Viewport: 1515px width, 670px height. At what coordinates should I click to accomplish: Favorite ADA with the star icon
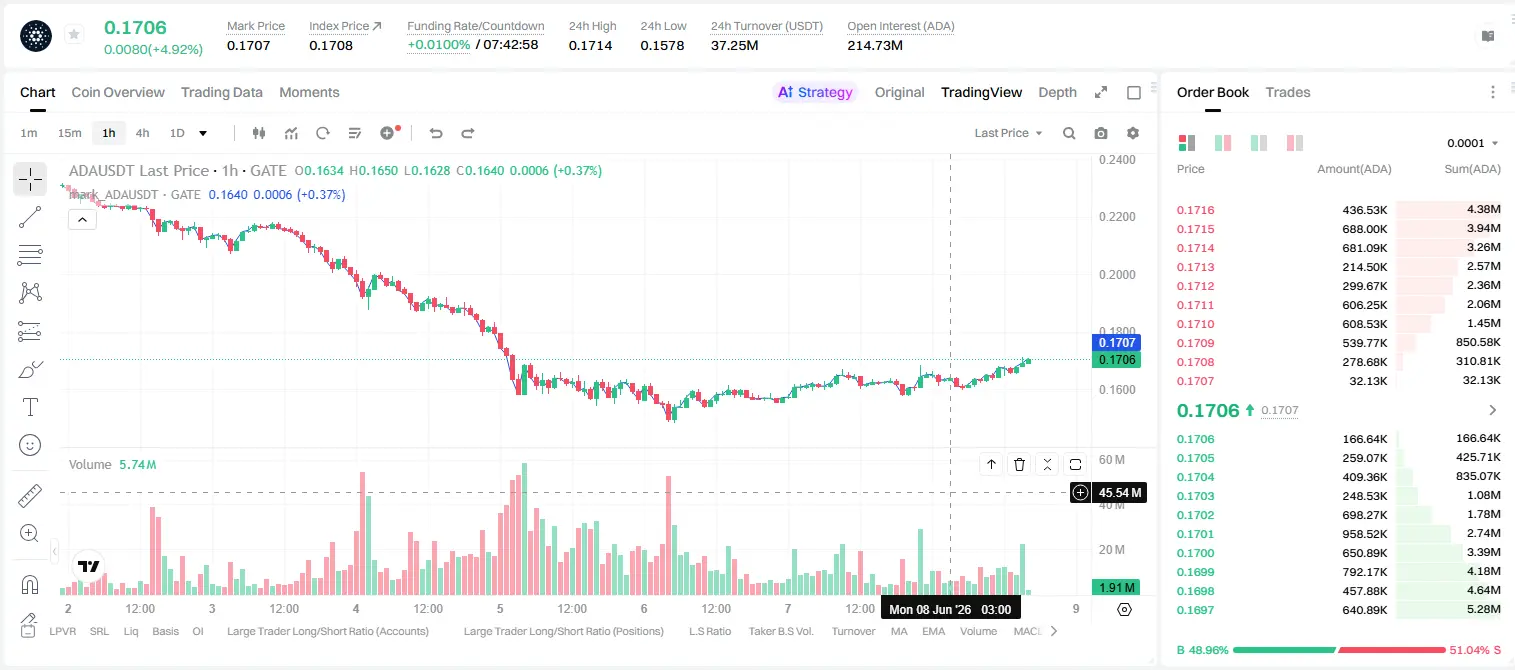click(x=74, y=35)
